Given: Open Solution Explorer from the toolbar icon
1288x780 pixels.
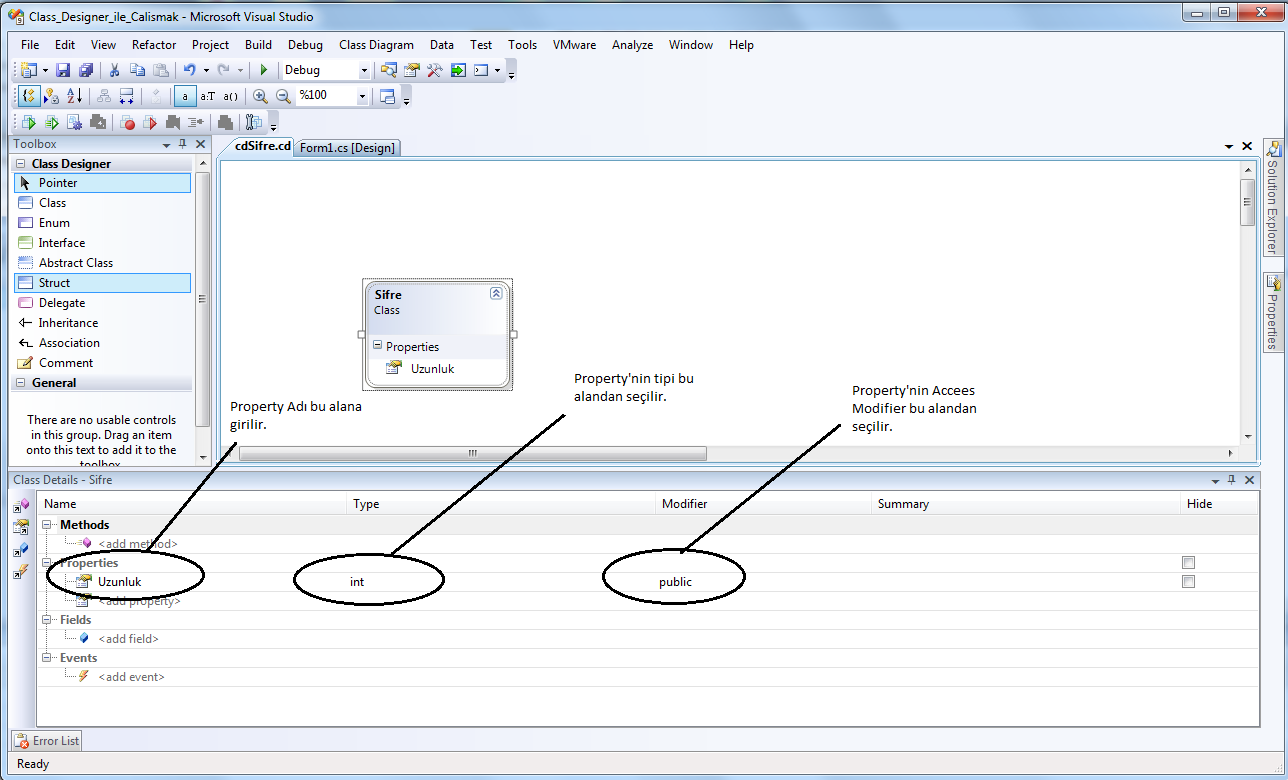Looking at the screenshot, I should pyautogui.click(x=389, y=70).
